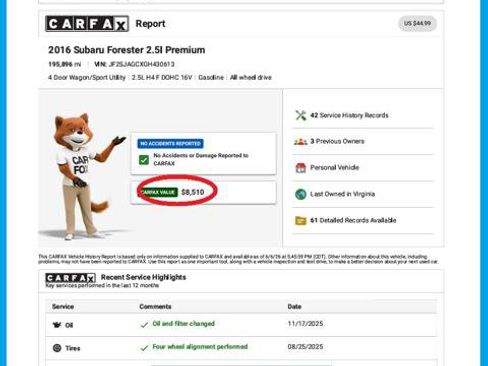This screenshot has width=488, height=366.
Task: Click the CARFAX logo in report header
Action: [87, 24]
